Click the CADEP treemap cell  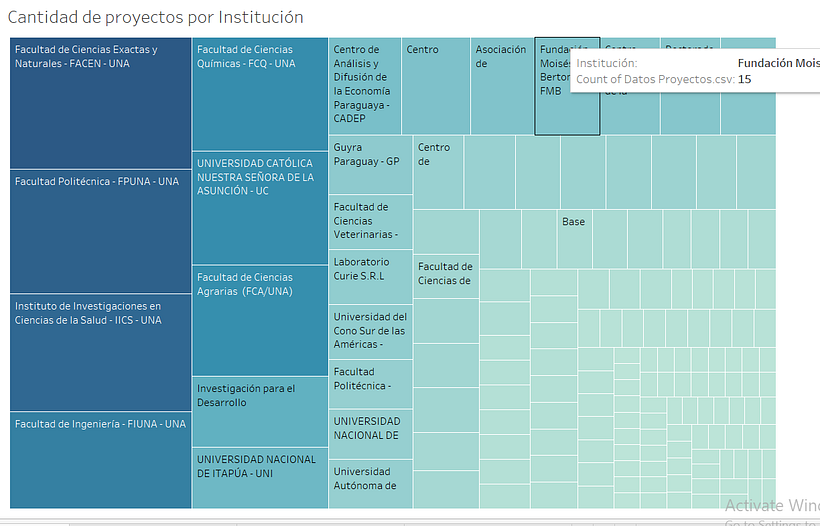(x=365, y=86)
